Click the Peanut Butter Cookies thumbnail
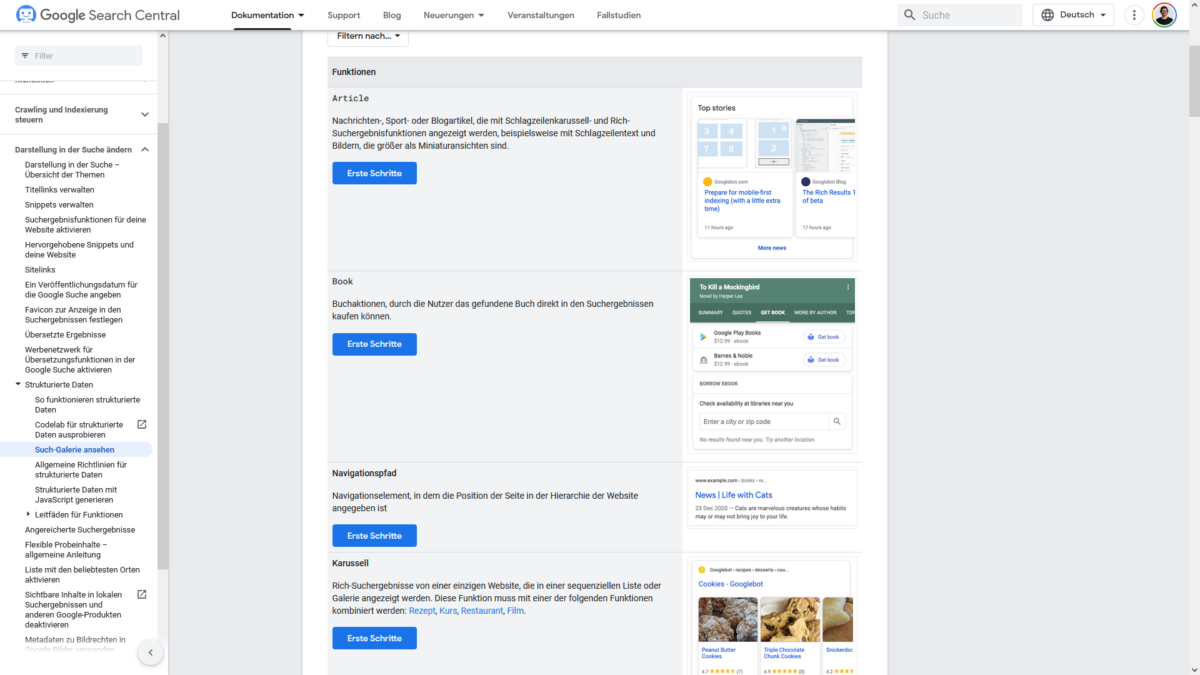The height and width of the screenshot is (675, 1200). coord(727,619)
